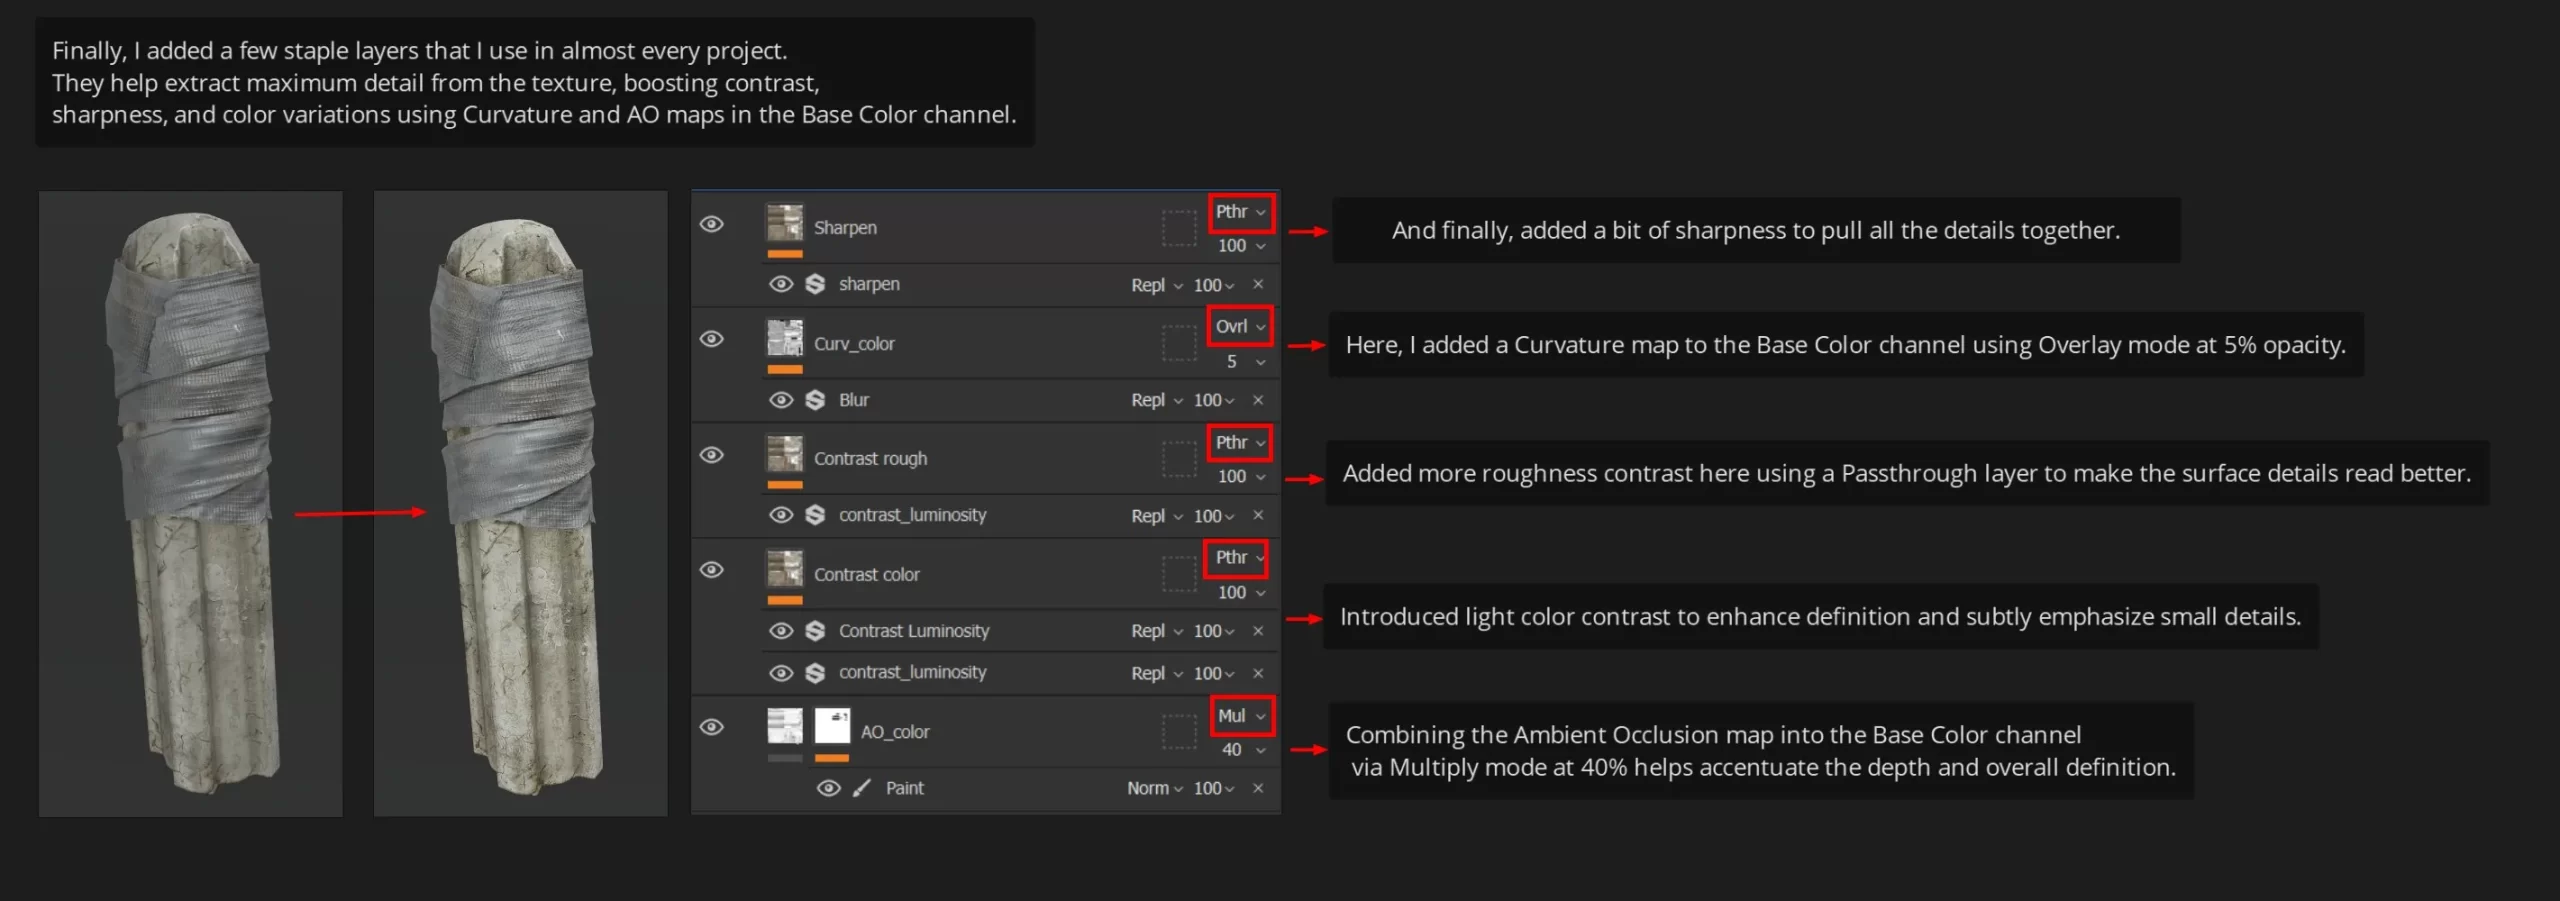Select the Contrast rough layer thumbnail
Image resolution: width=2560 pixels, height=901 pixels.
[785, 454]
